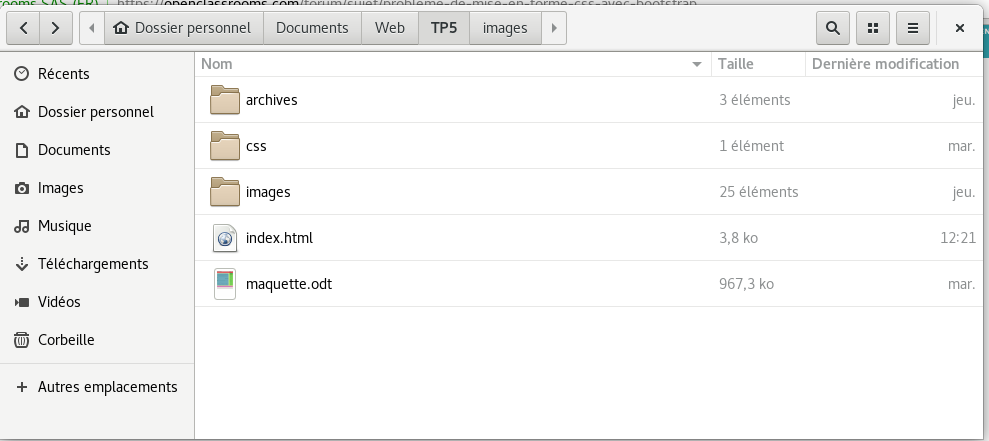This screenshot has height=441, width=989.
Task: Click the maquette.odt document icon
Action: click(x=225, y=284)
